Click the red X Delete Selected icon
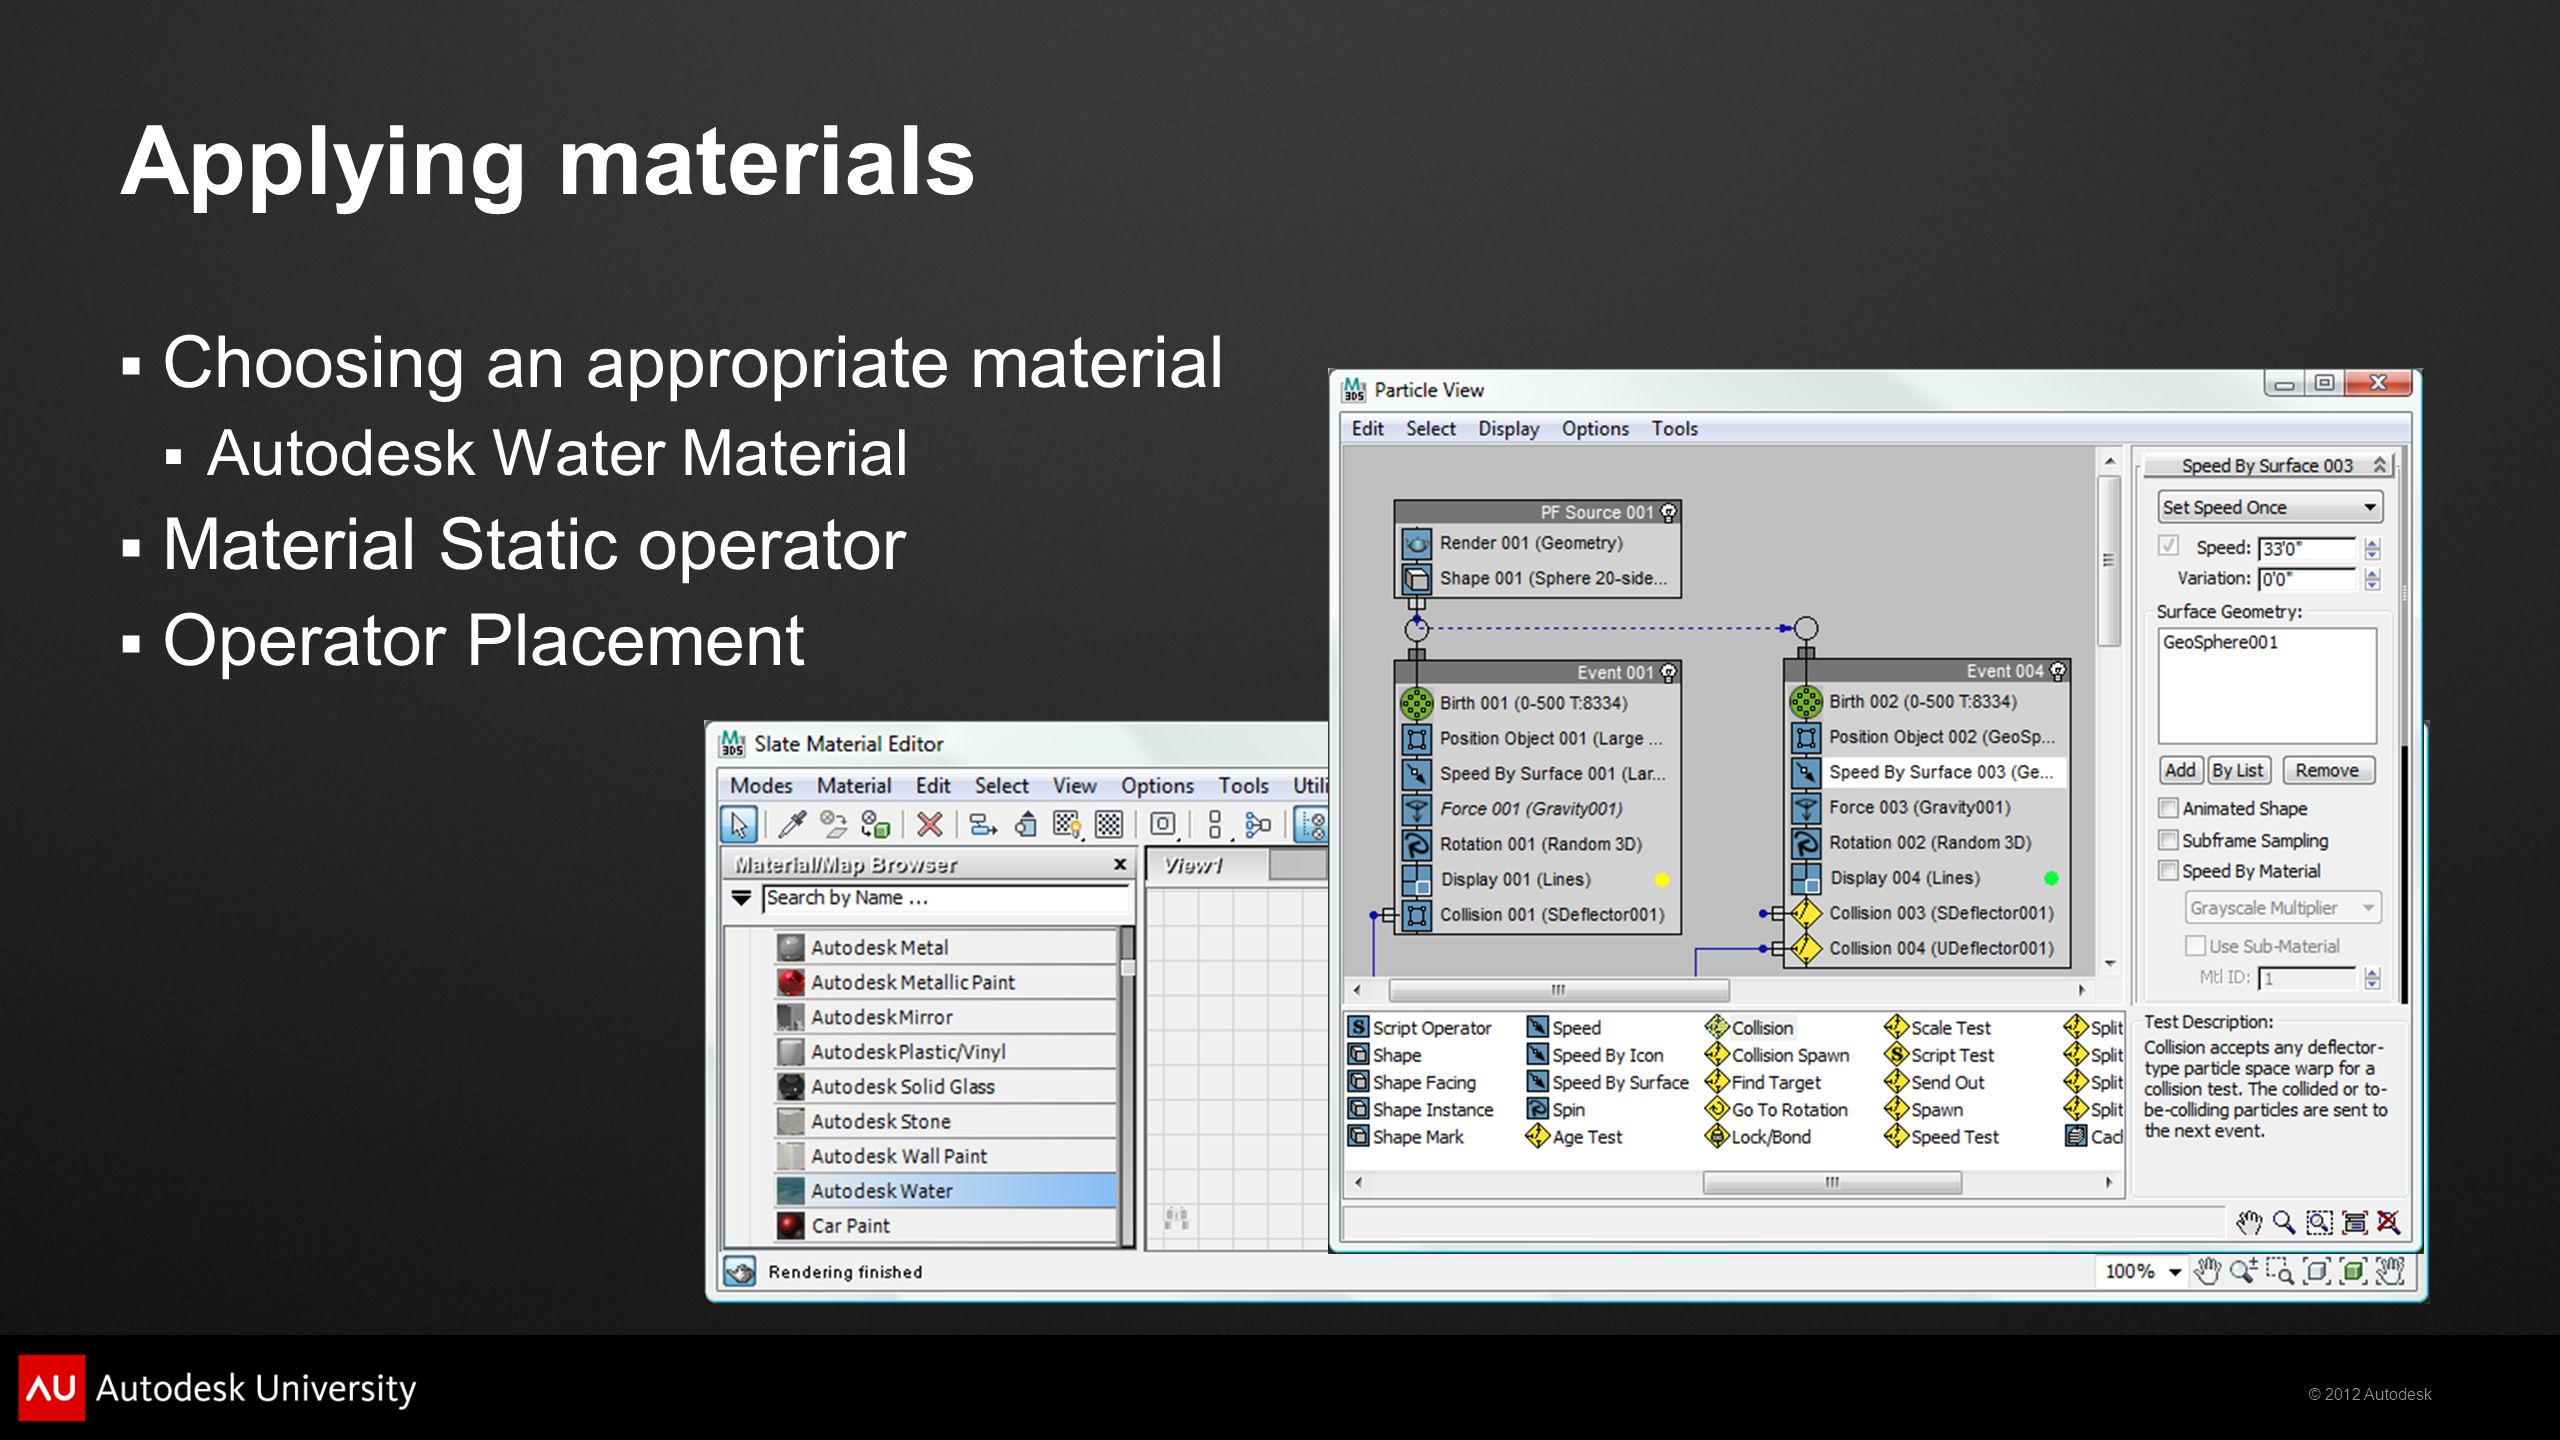The width and height of the screenshot is (2560, 1440). pos(929,824)
